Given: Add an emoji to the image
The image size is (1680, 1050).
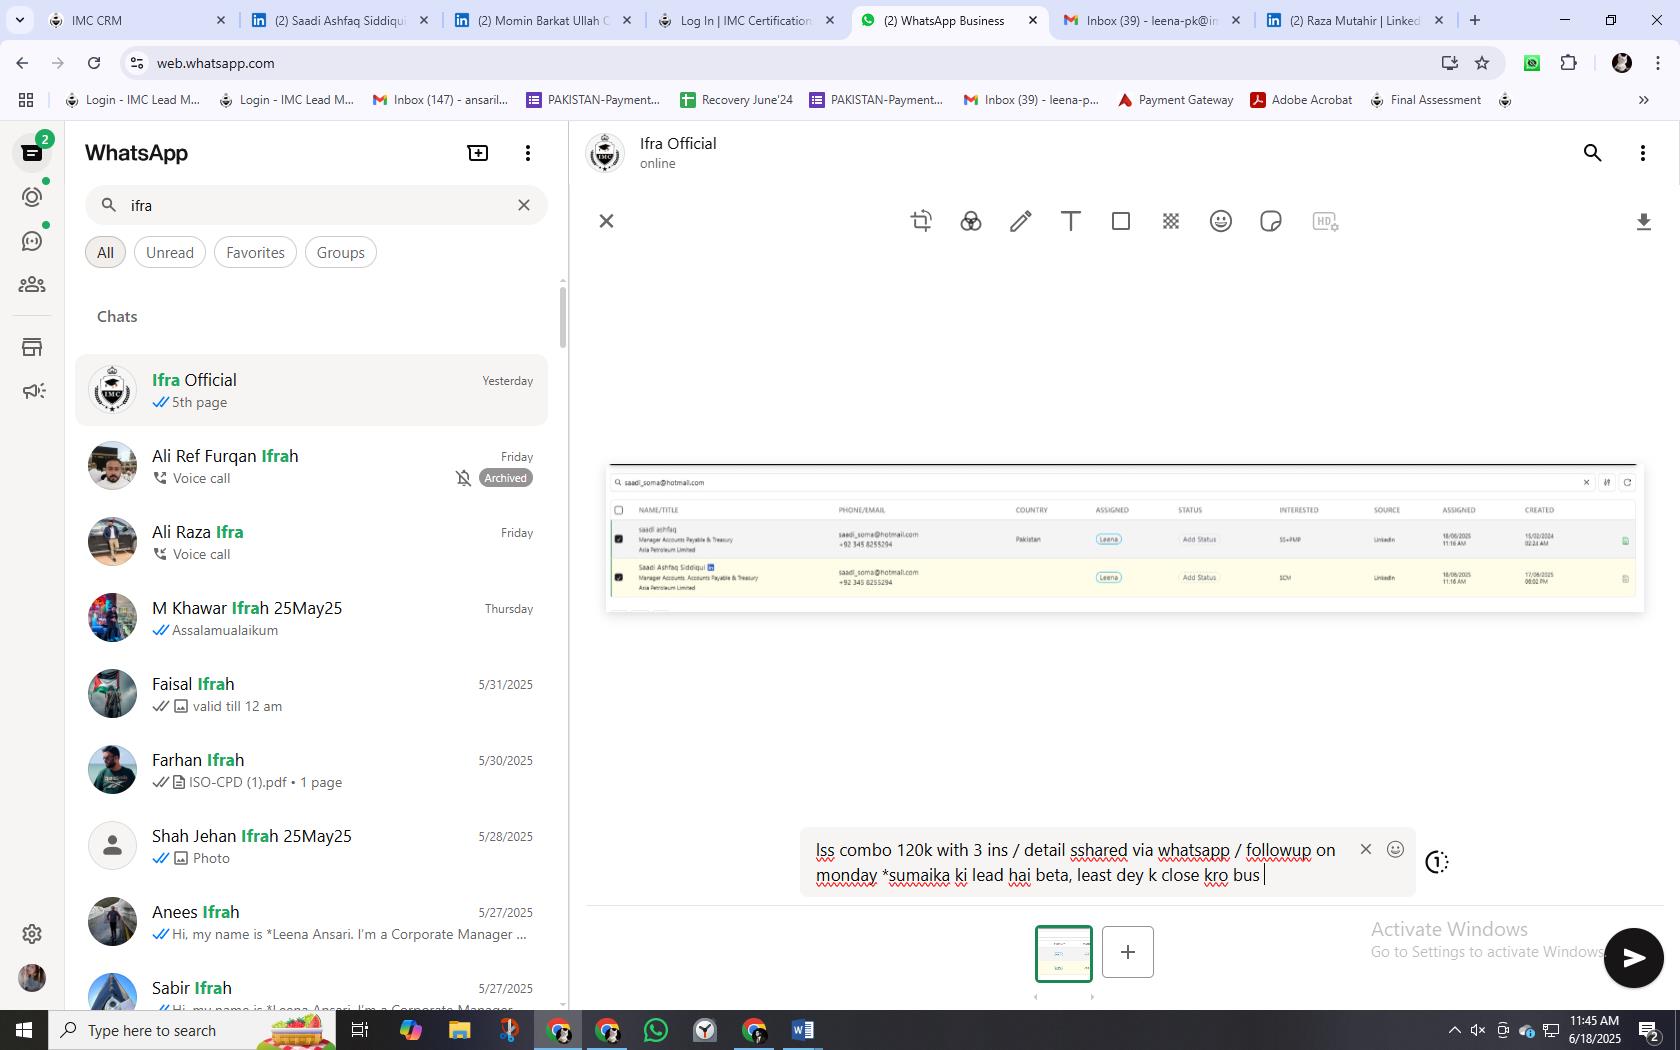Looking at the screenshot, I should click(x=1220, y=221).
